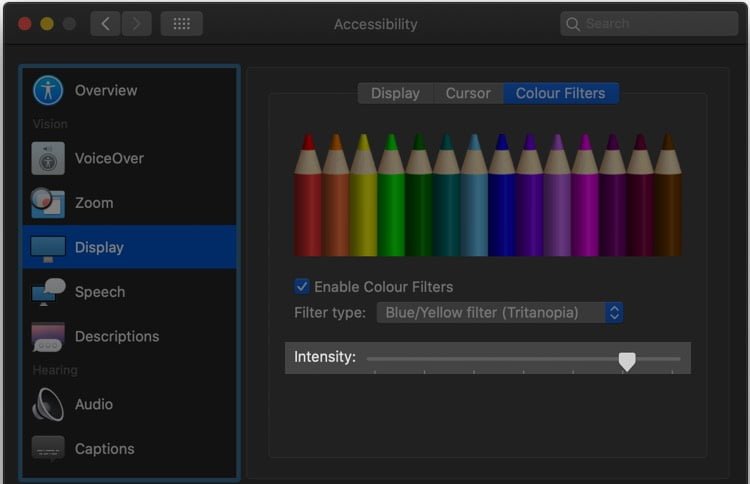Select the Descriptions label in sidebar
The image size is (750, 484).
point(117,336)
